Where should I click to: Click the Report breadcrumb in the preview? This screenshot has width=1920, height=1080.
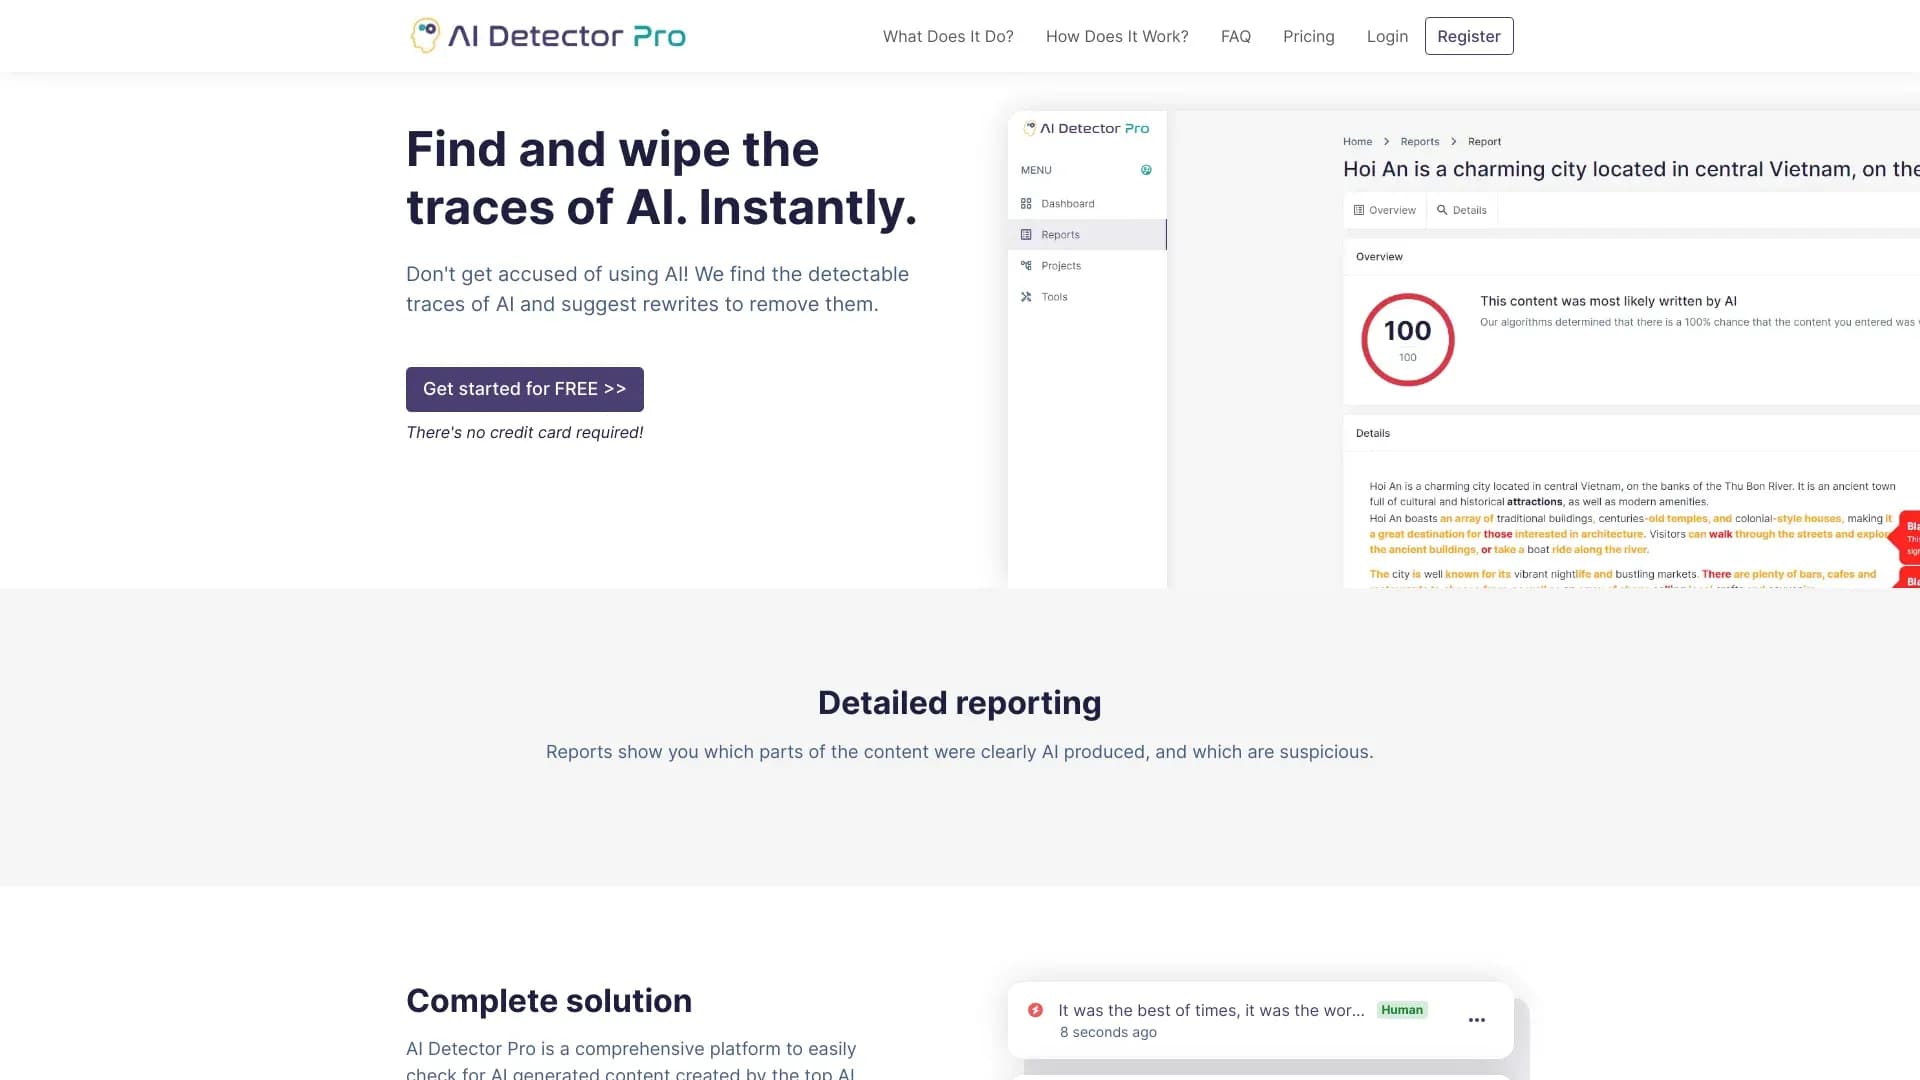(1484, 142)
